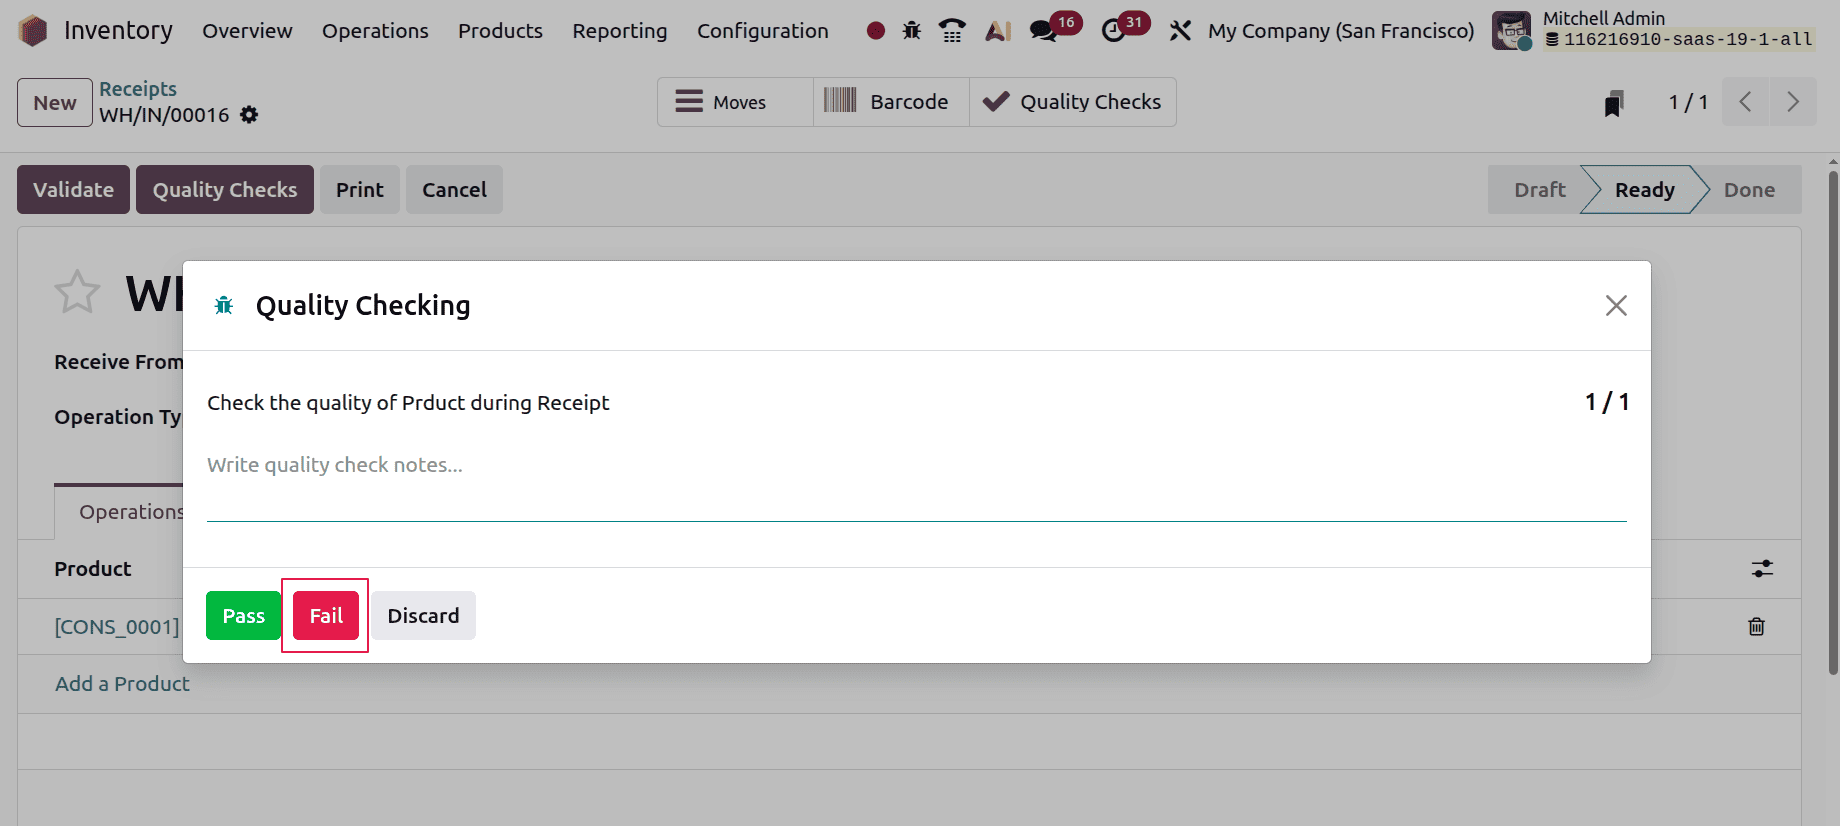Image resolution: width=1840 pixels, height=826 pixels.
Task: Mark receipt as favorite with star
Action: tap(77, 292)
